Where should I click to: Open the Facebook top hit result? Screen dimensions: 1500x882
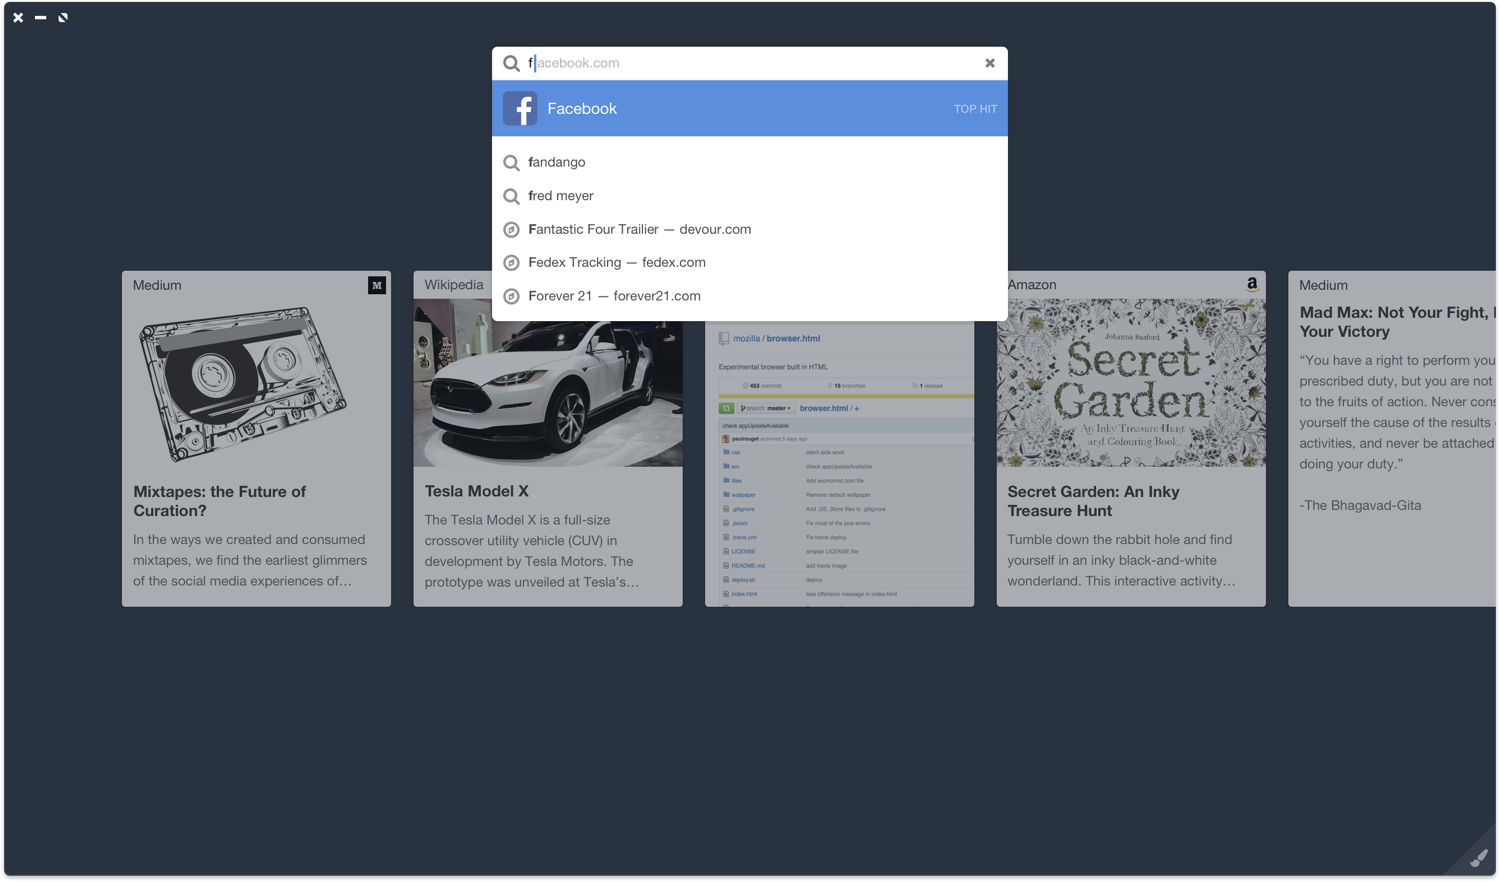point(750,108)
